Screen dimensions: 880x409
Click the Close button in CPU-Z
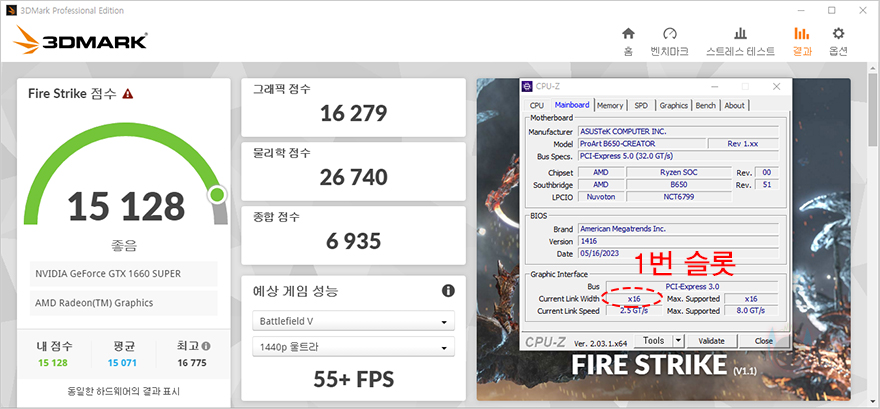[763, 341]
